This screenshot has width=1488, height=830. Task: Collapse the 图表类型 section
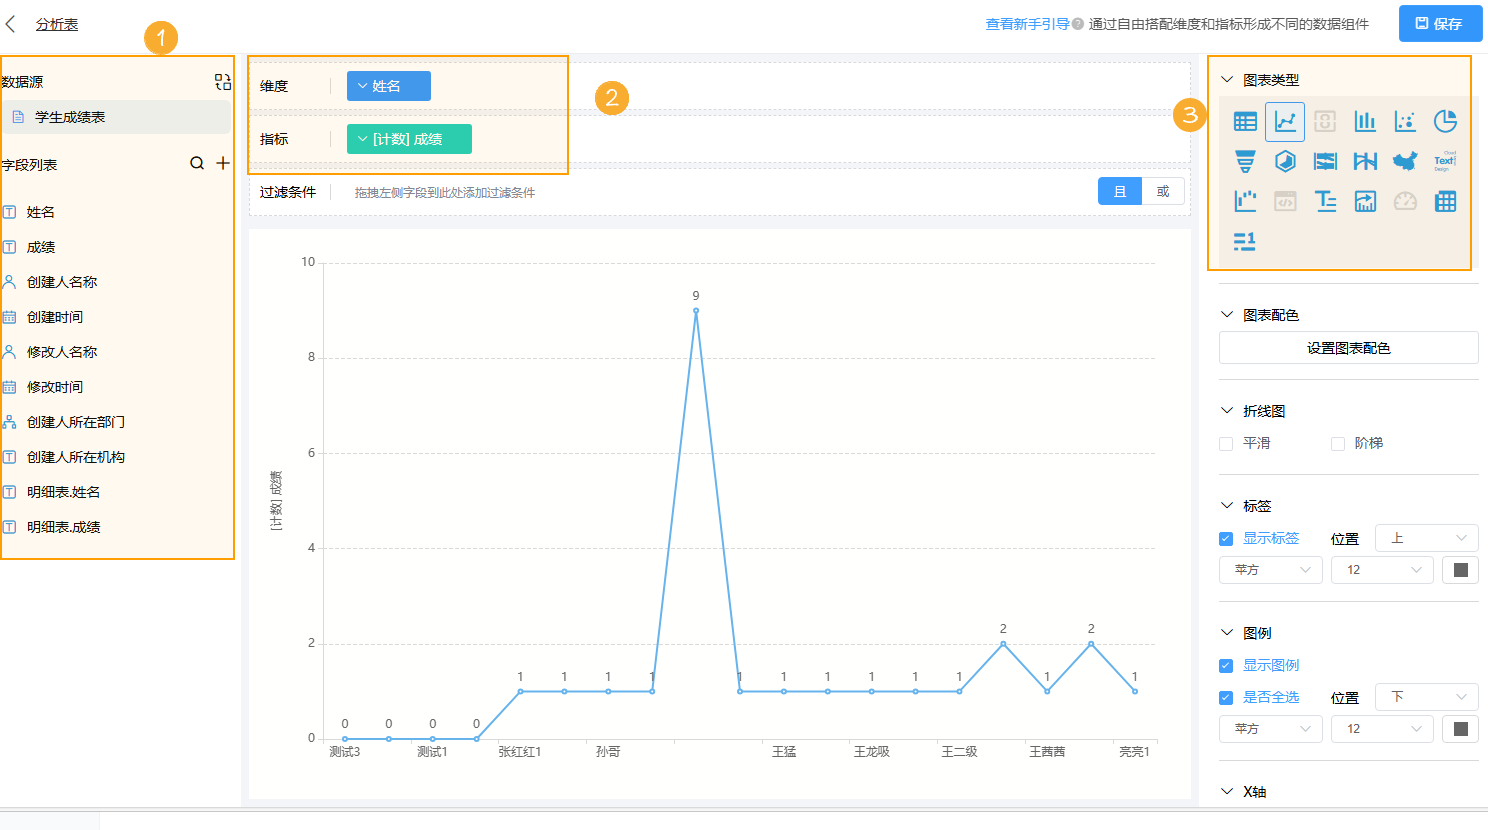pyautogui.click(x=1227, y=80)
